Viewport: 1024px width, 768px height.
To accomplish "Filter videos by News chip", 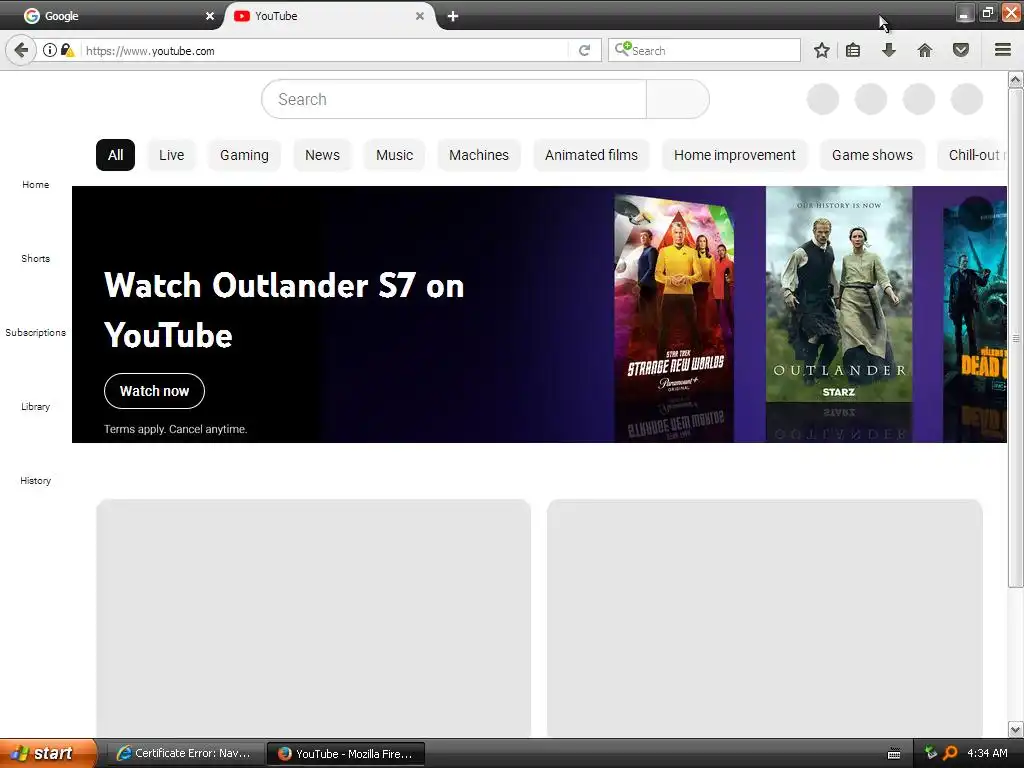I will (x=323, y=155).
